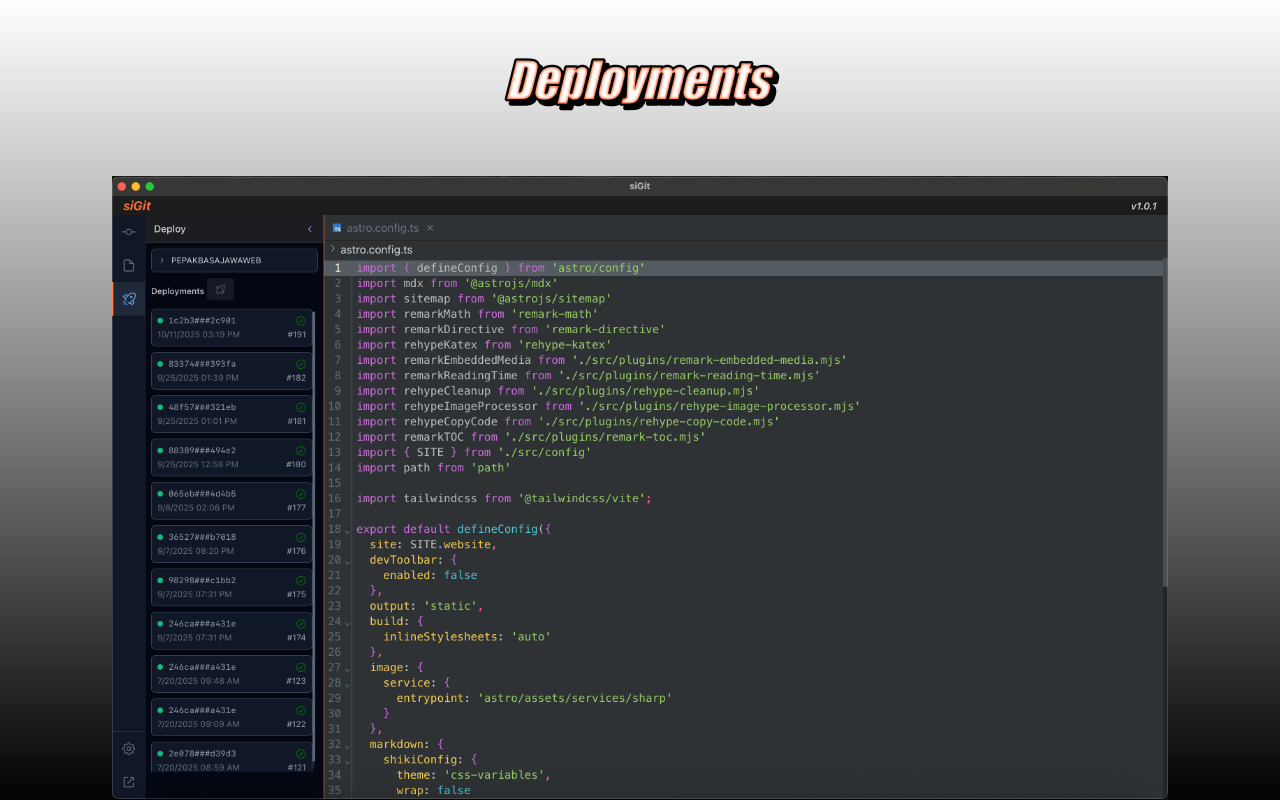The height and width of the screenshot is (800, 1280).
Task: Open deployment #191 from 10/11/2025 03:19 PM
Action: tap(232, 328)
